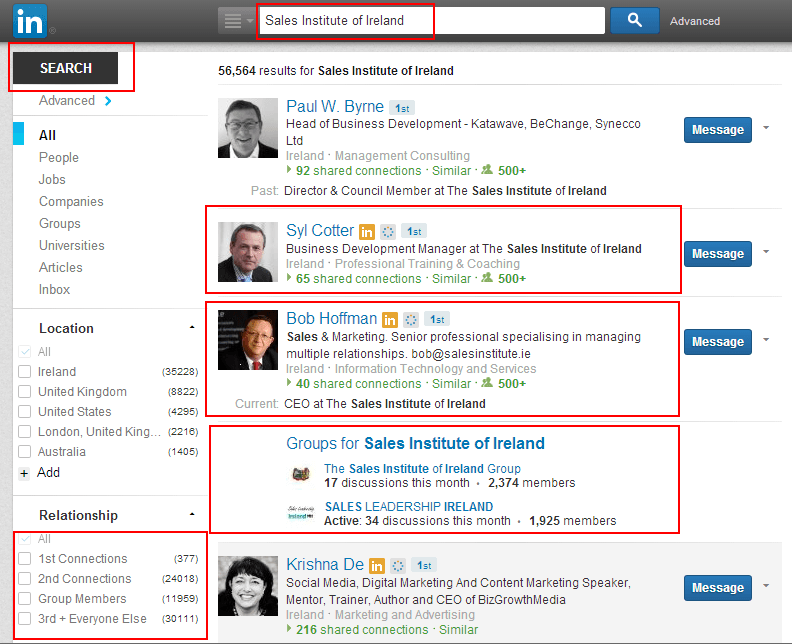Message Krishna De
Image resolution: width=792 pixels, height=644 pixels.
pos(718,587)
